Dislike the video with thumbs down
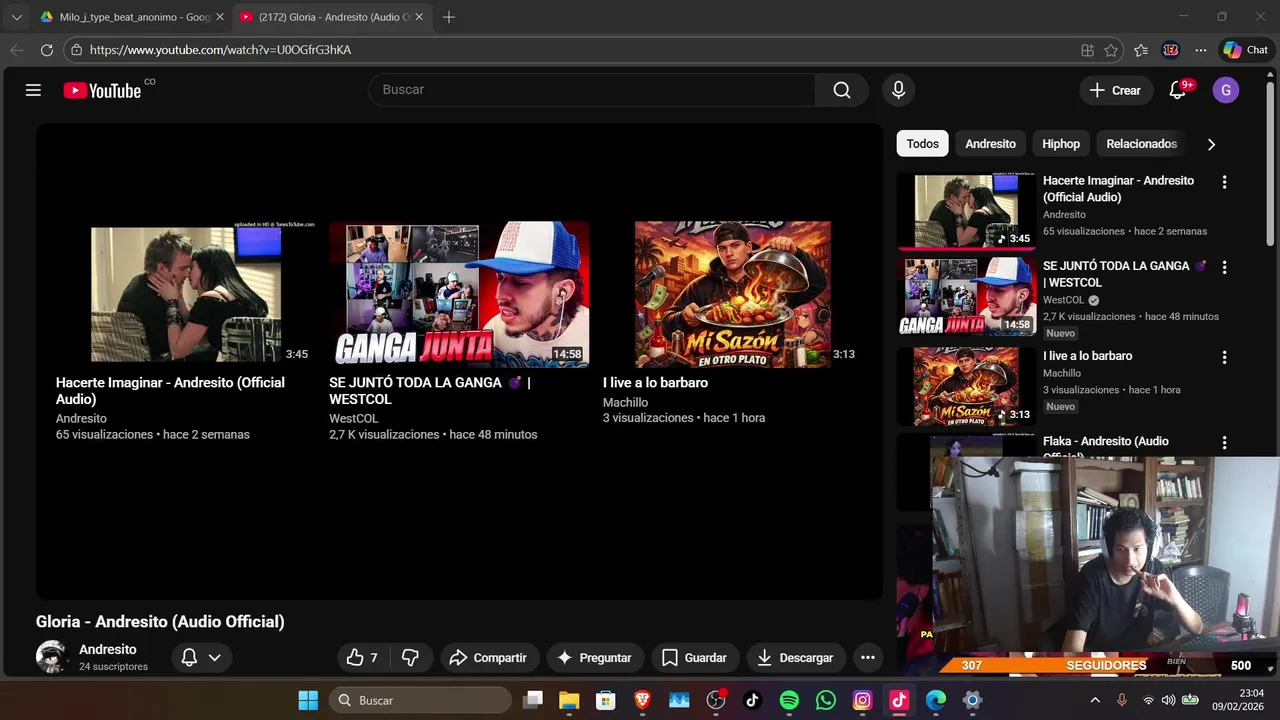Viewport: 1280px width, 720px height. (410, 657)
